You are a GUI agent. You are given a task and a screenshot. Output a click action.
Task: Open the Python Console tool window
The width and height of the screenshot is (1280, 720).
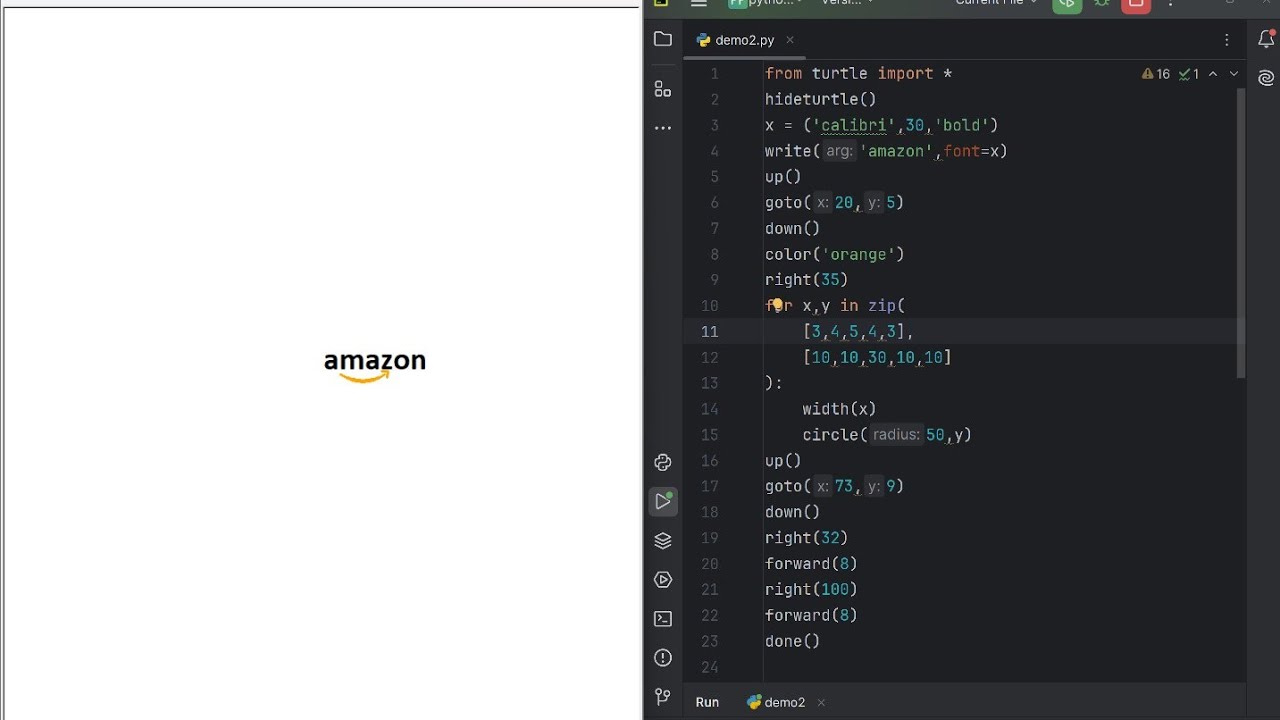coord(662,462)
